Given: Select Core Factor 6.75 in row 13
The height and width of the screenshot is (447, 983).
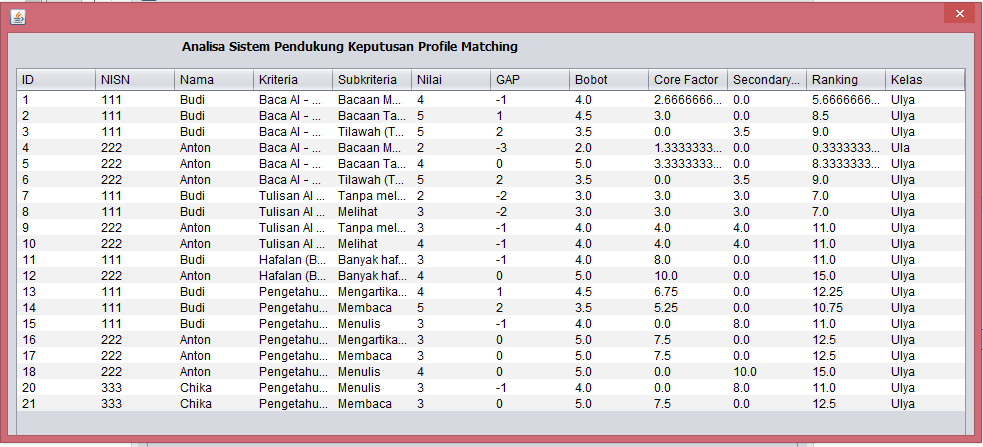Looking at the screenshot, I should [x=688, y=292].
